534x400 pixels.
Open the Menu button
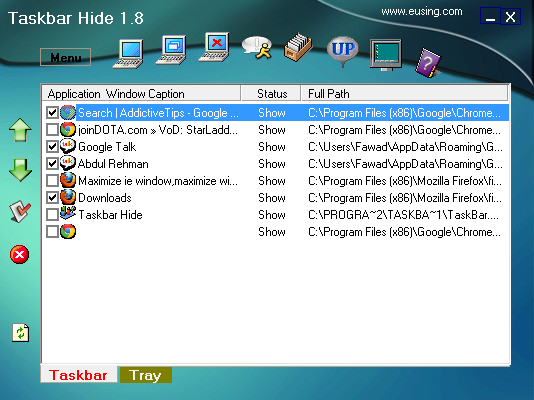pos(65,57)
